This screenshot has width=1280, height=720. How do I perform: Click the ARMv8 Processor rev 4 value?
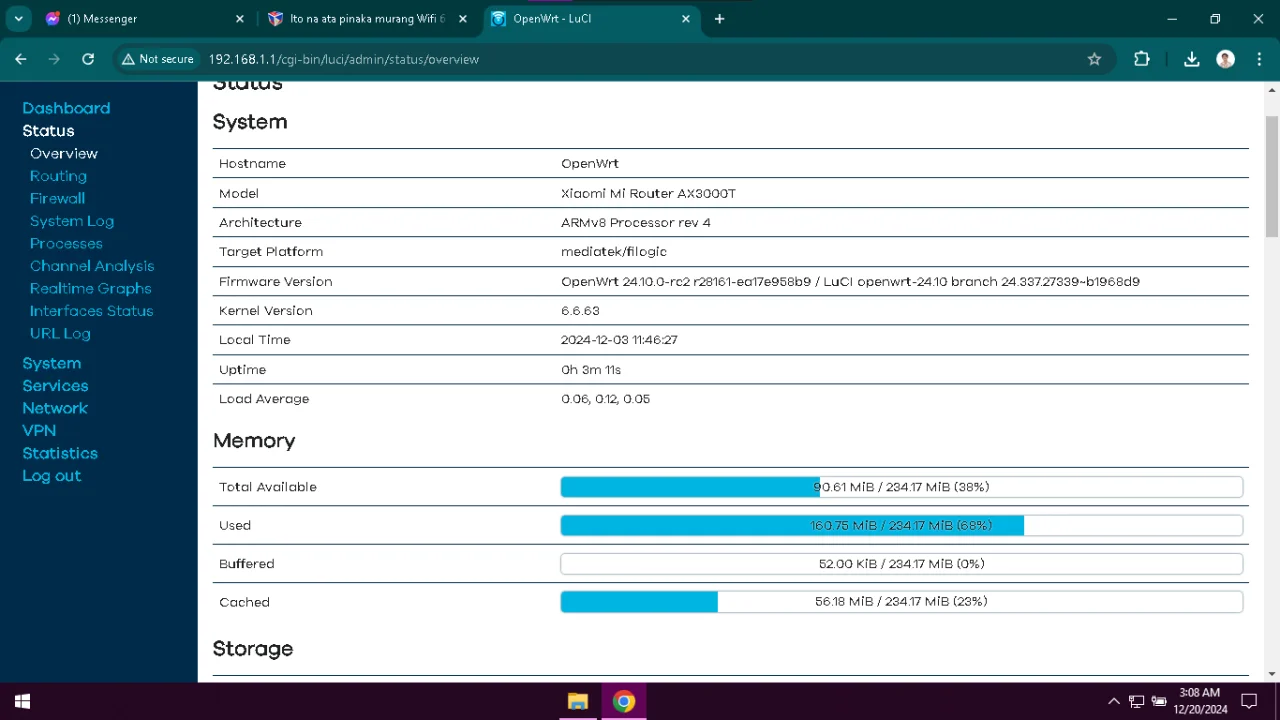(636, 222)
